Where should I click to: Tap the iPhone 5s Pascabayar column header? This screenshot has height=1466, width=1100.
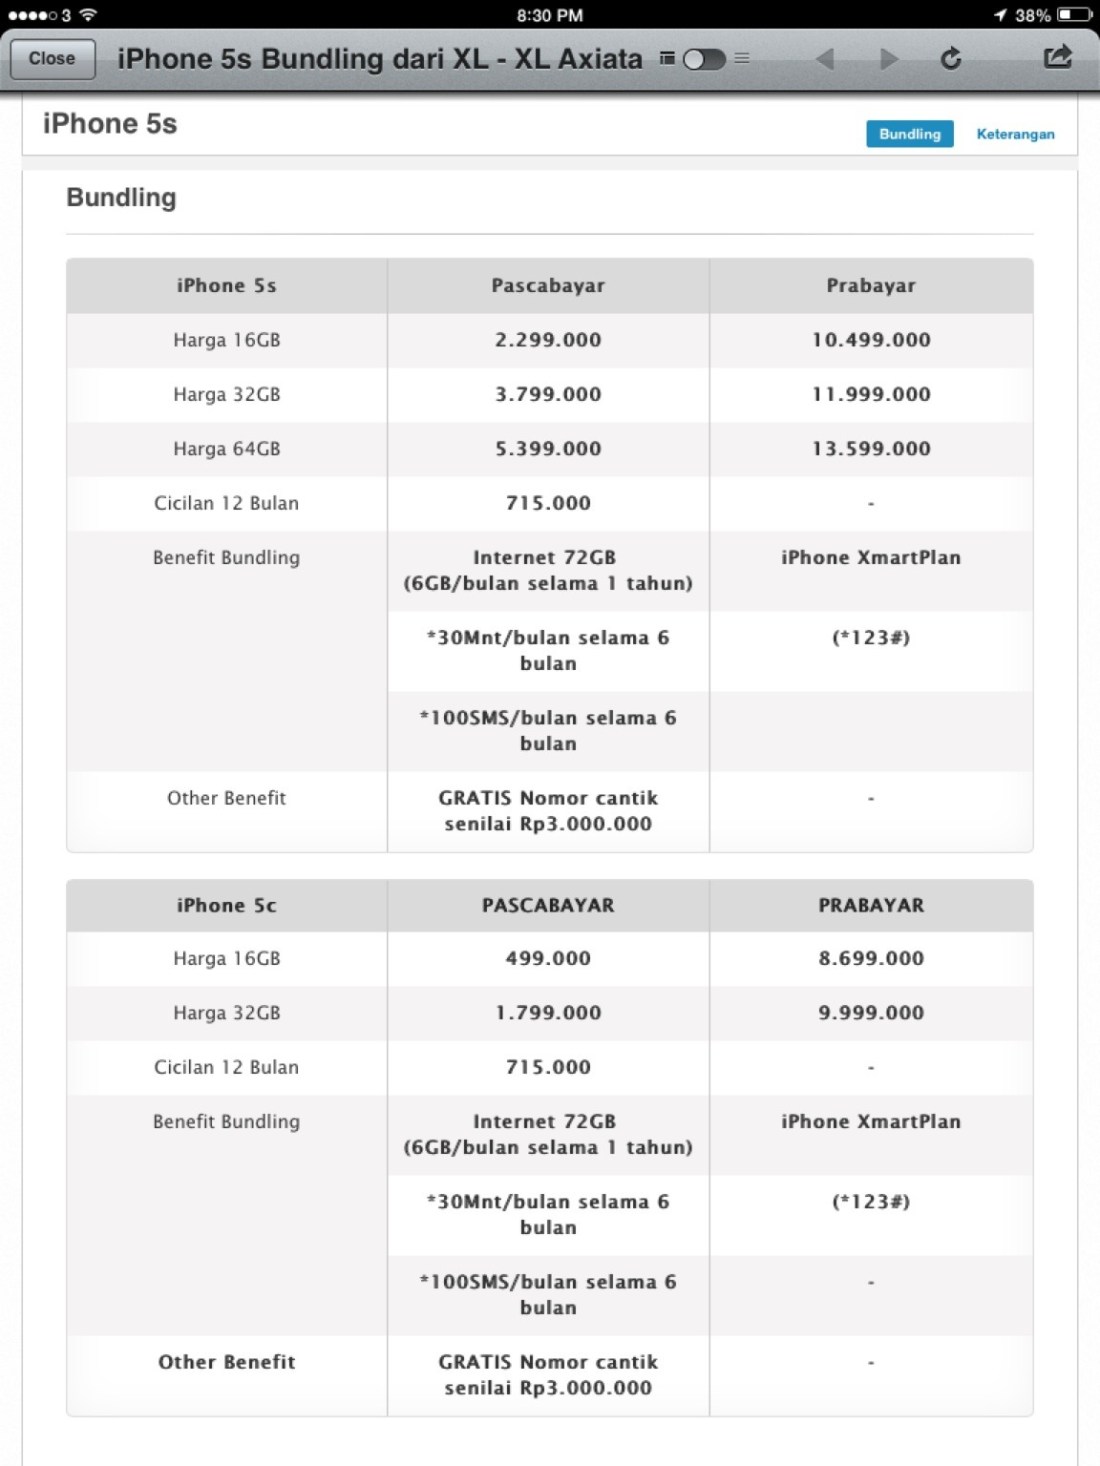click(548, 286)
